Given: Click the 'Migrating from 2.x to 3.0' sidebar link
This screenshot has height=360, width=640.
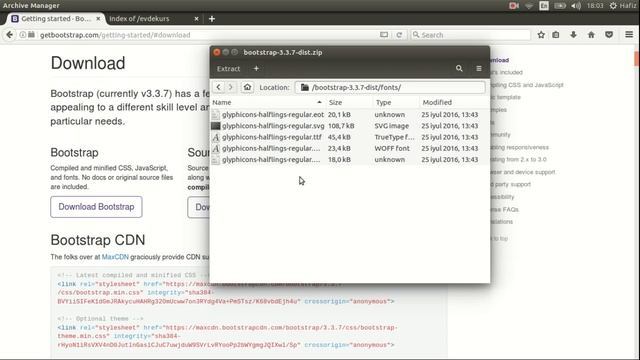Looking at the screenshot, I should [518, 160].
